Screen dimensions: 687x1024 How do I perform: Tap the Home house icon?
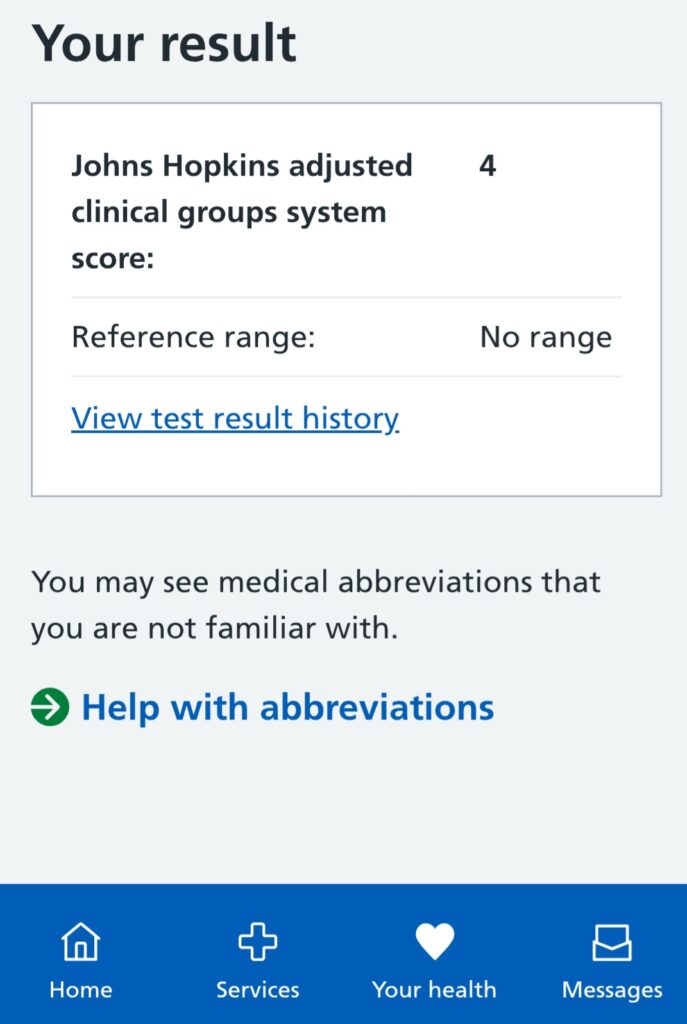coord(81,942)
